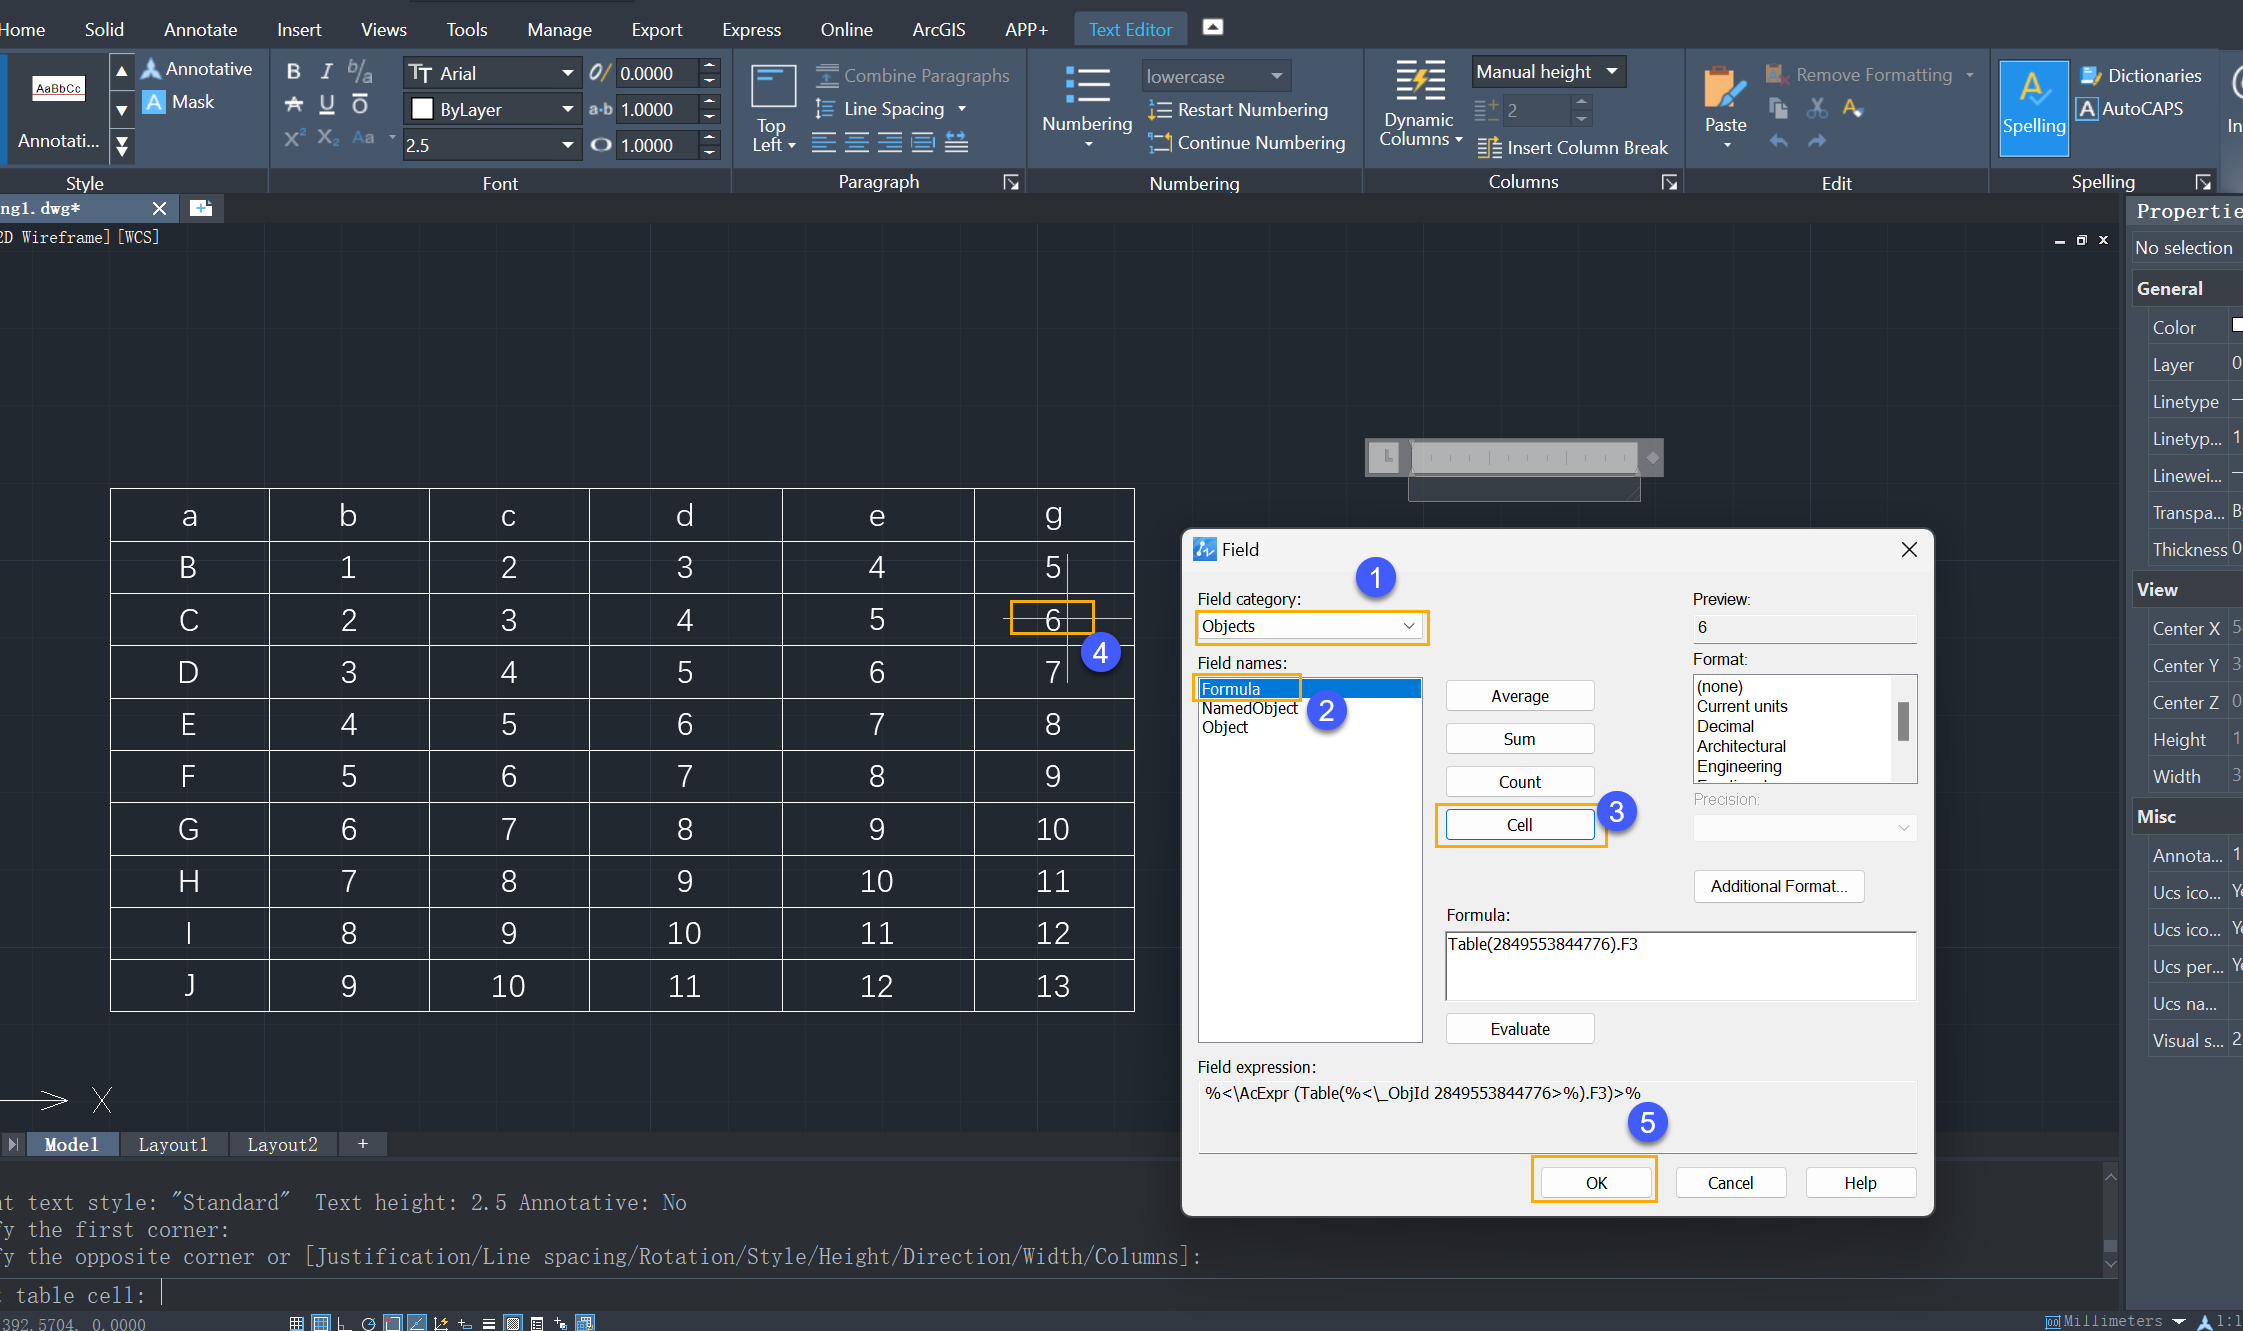Switch to the Annotate ribbon tab
The width and height of the screenshot is (2243, 1331).
click(x=200, y=29)
